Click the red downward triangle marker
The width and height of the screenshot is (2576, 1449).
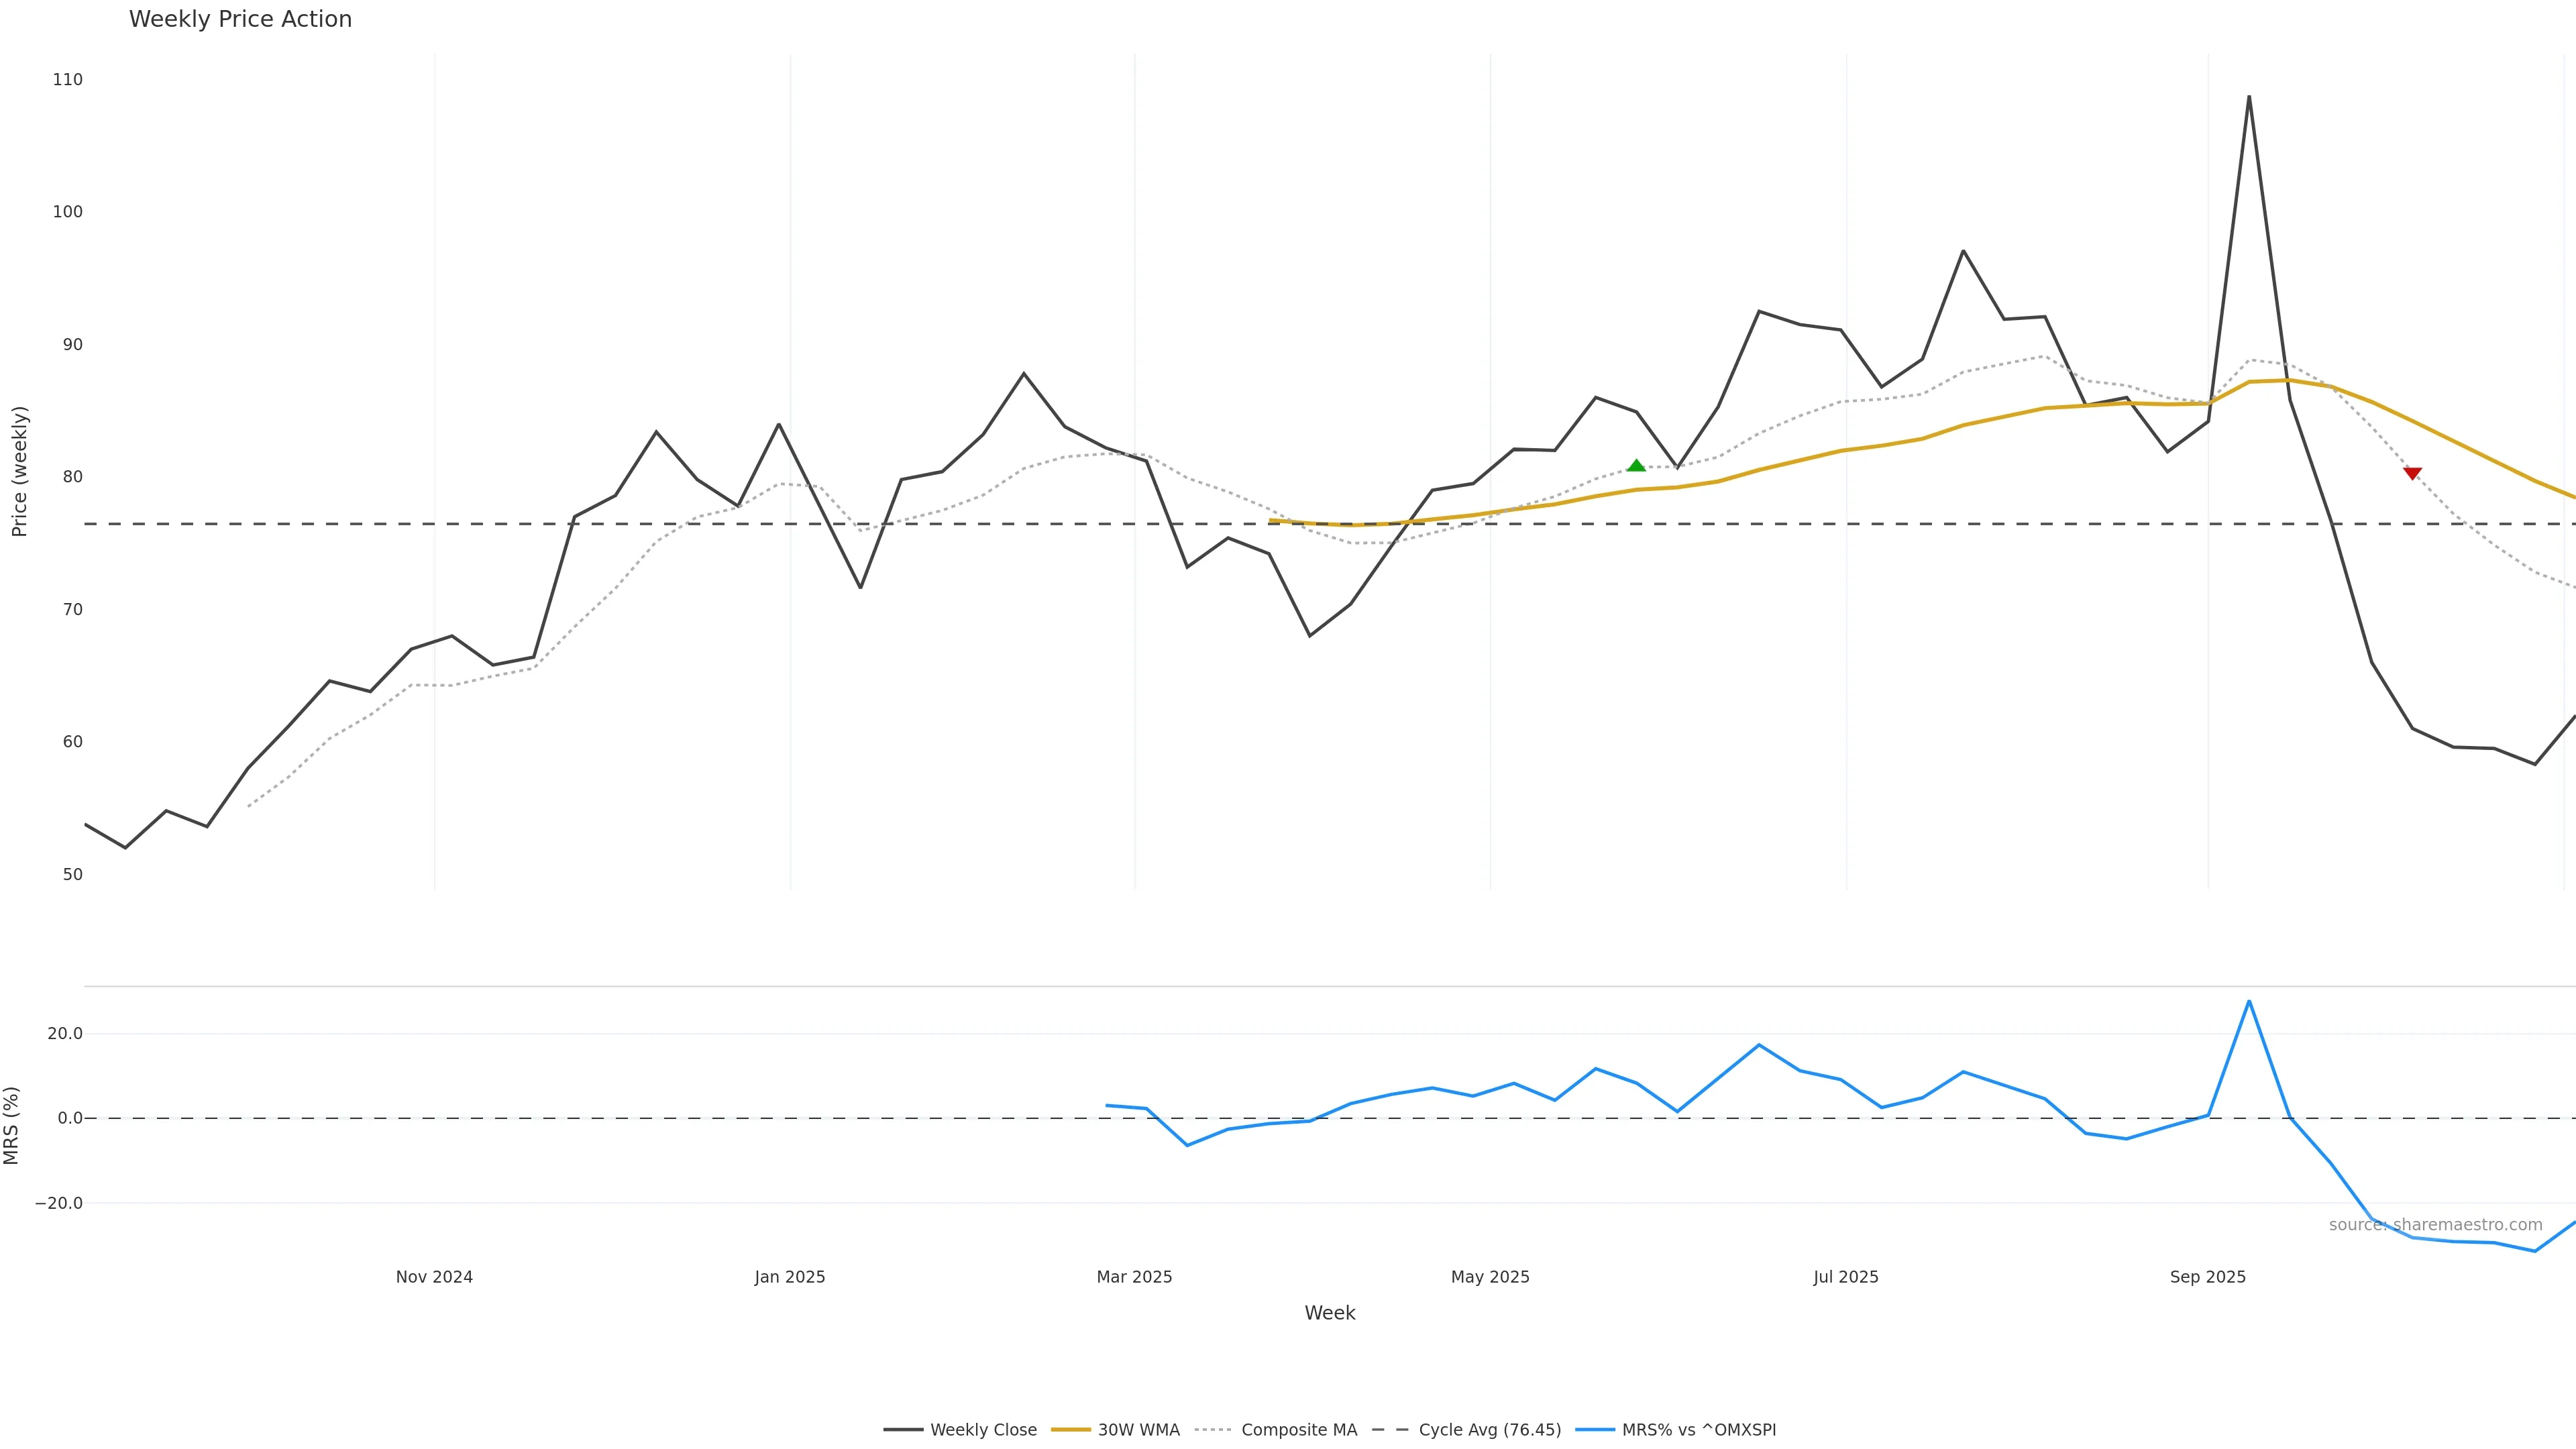click(x=2412, y=473)
